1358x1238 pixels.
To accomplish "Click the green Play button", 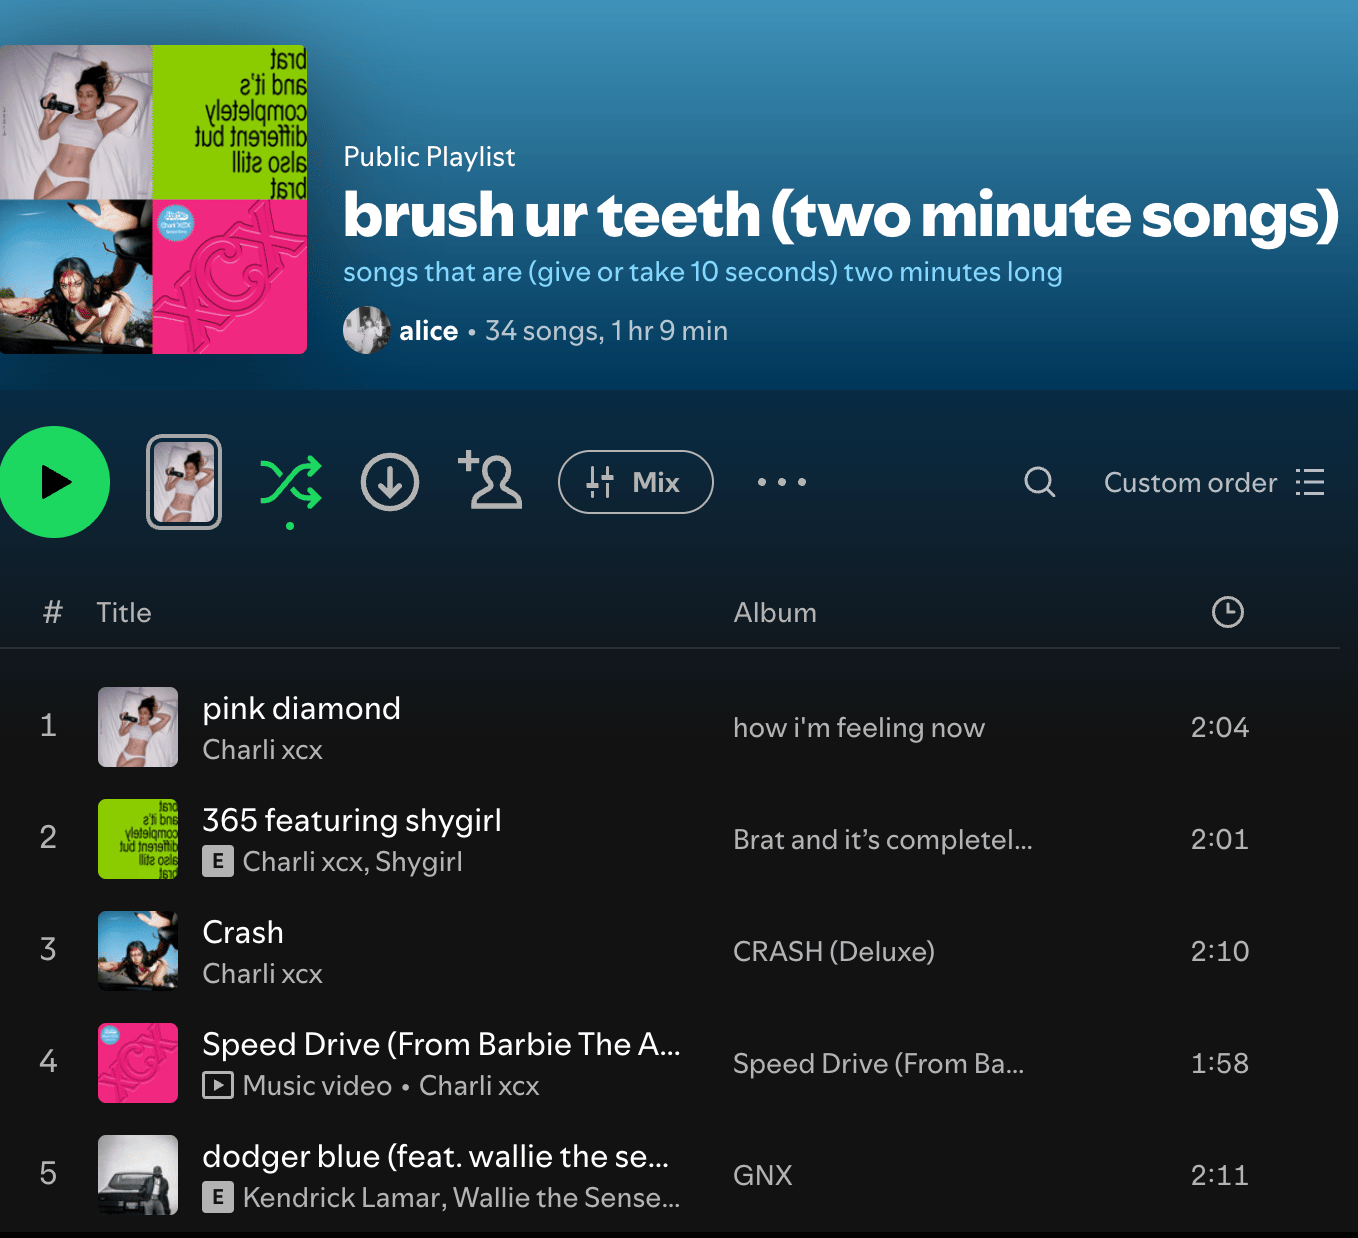I will coord(54,482).
